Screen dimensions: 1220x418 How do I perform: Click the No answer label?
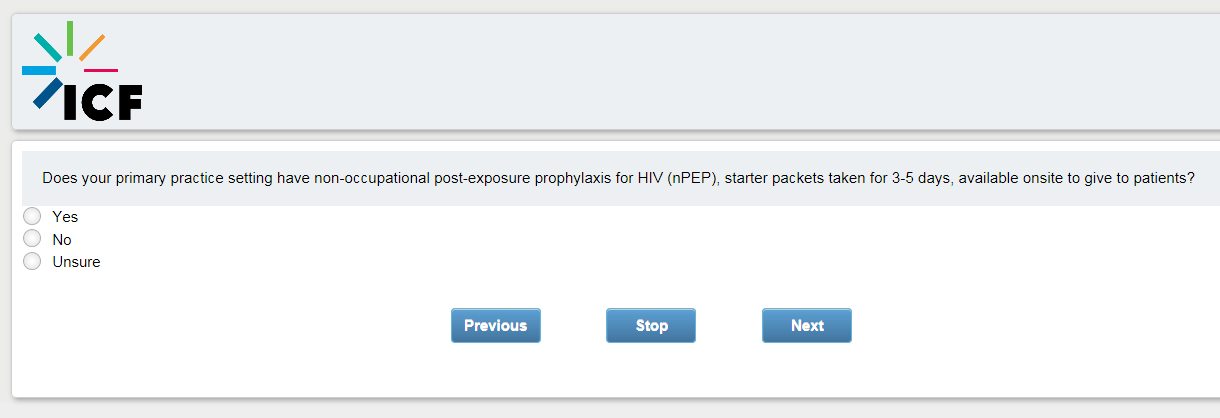click(62, 239)
